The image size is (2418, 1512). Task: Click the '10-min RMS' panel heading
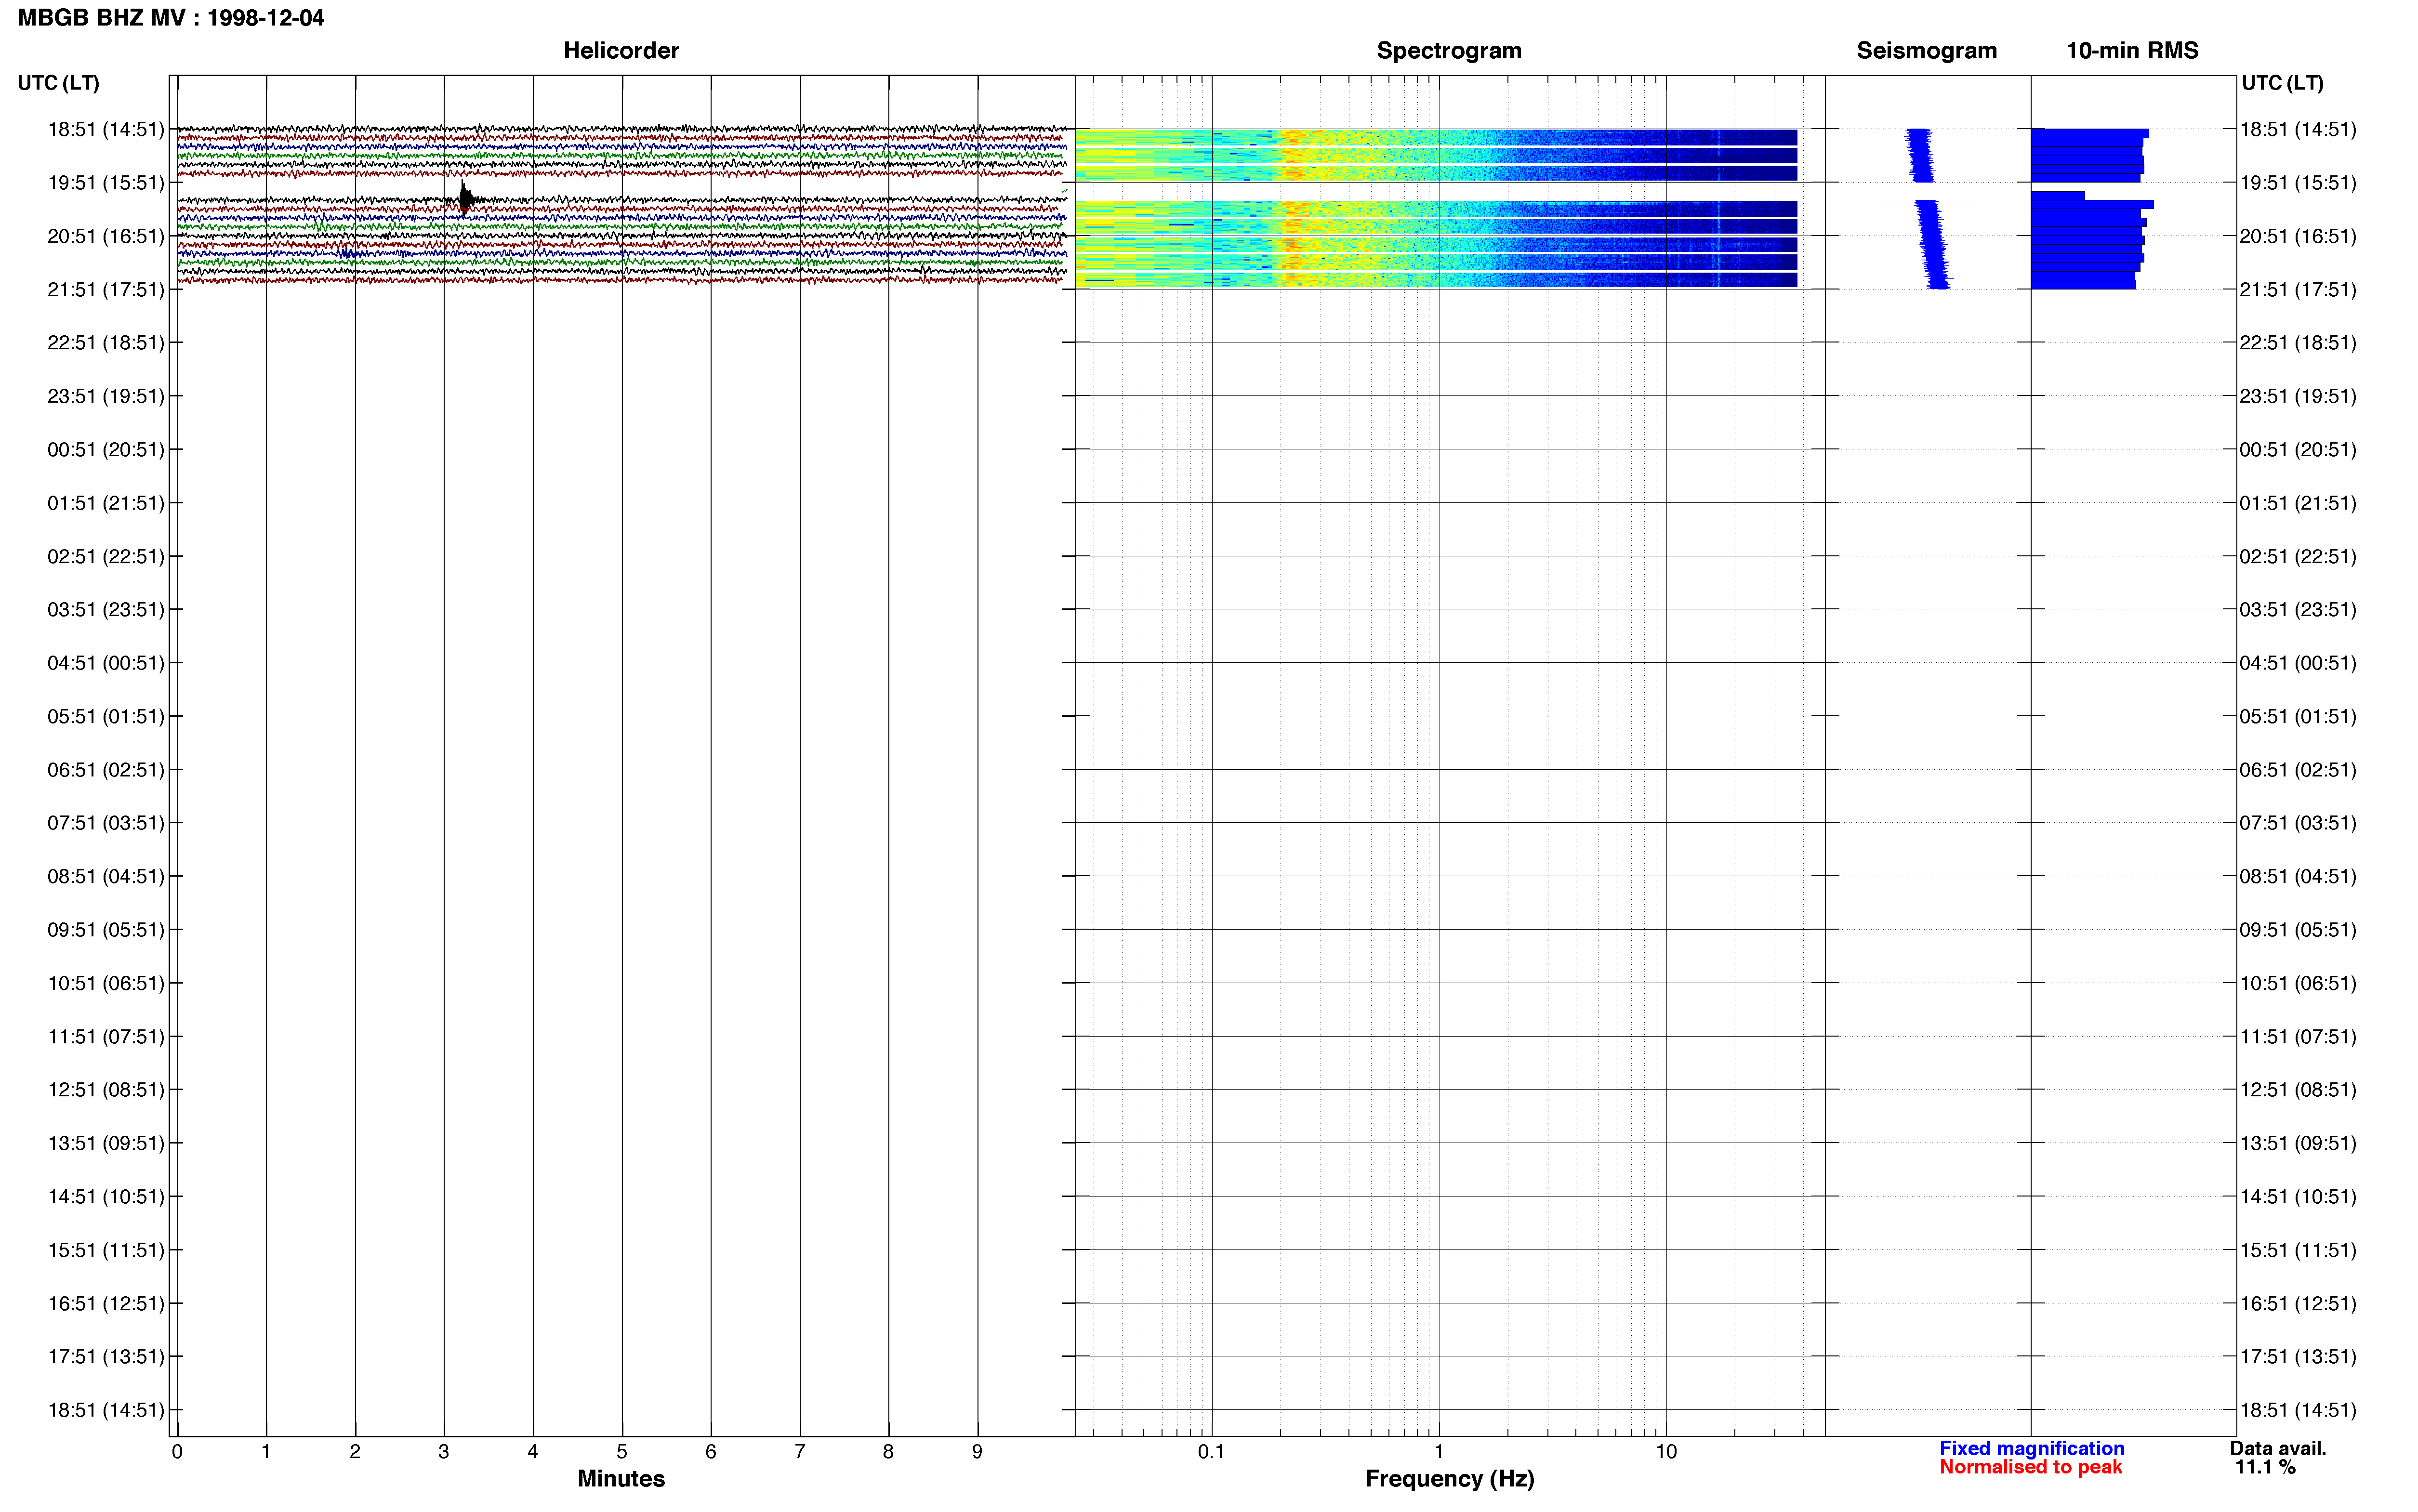pos(2132,51)
